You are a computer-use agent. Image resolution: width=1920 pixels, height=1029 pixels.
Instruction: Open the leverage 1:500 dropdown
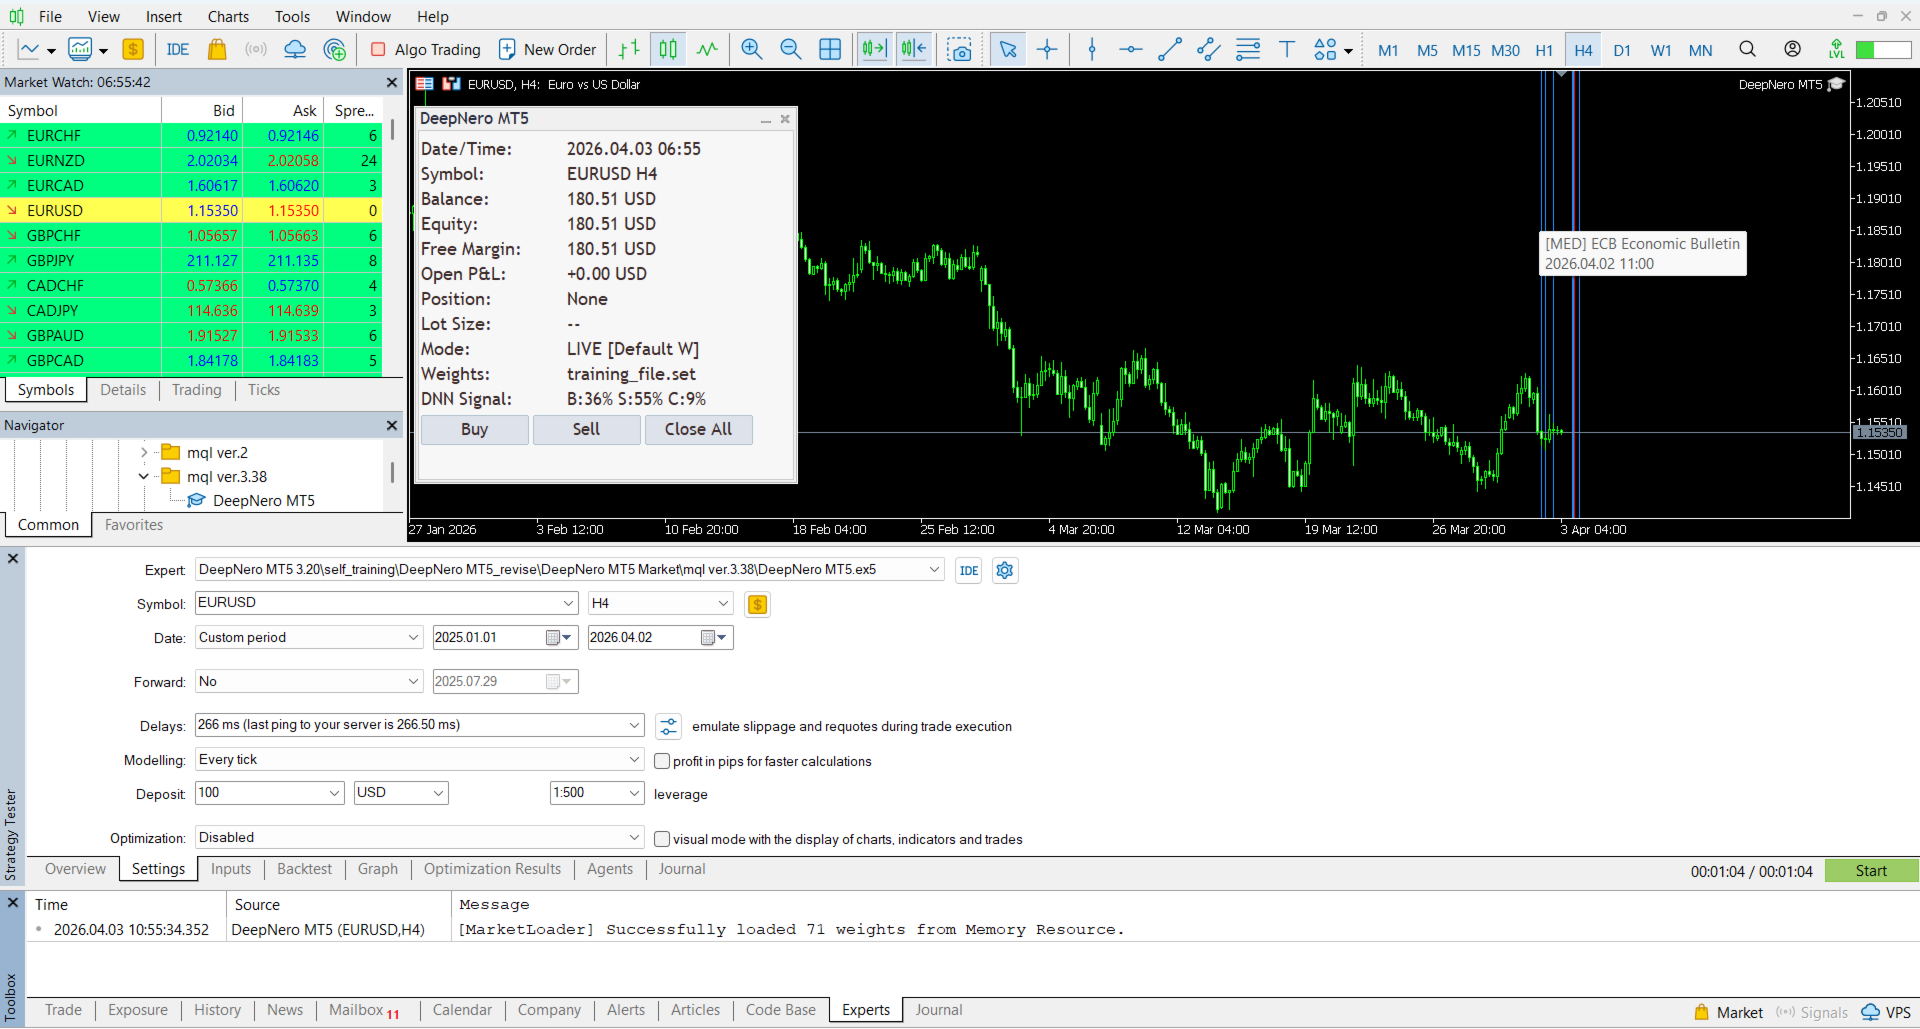597,793
